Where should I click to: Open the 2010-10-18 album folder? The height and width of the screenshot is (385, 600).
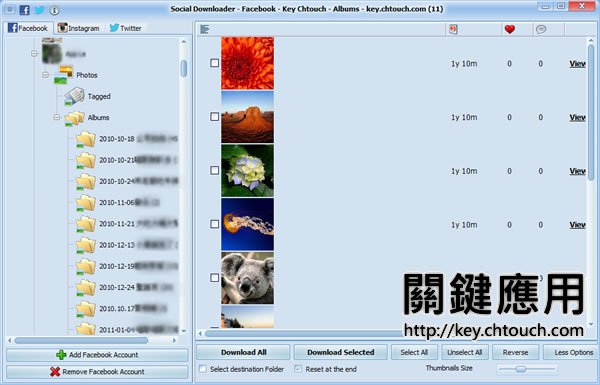pyautogui.click(x=86, y=139)
